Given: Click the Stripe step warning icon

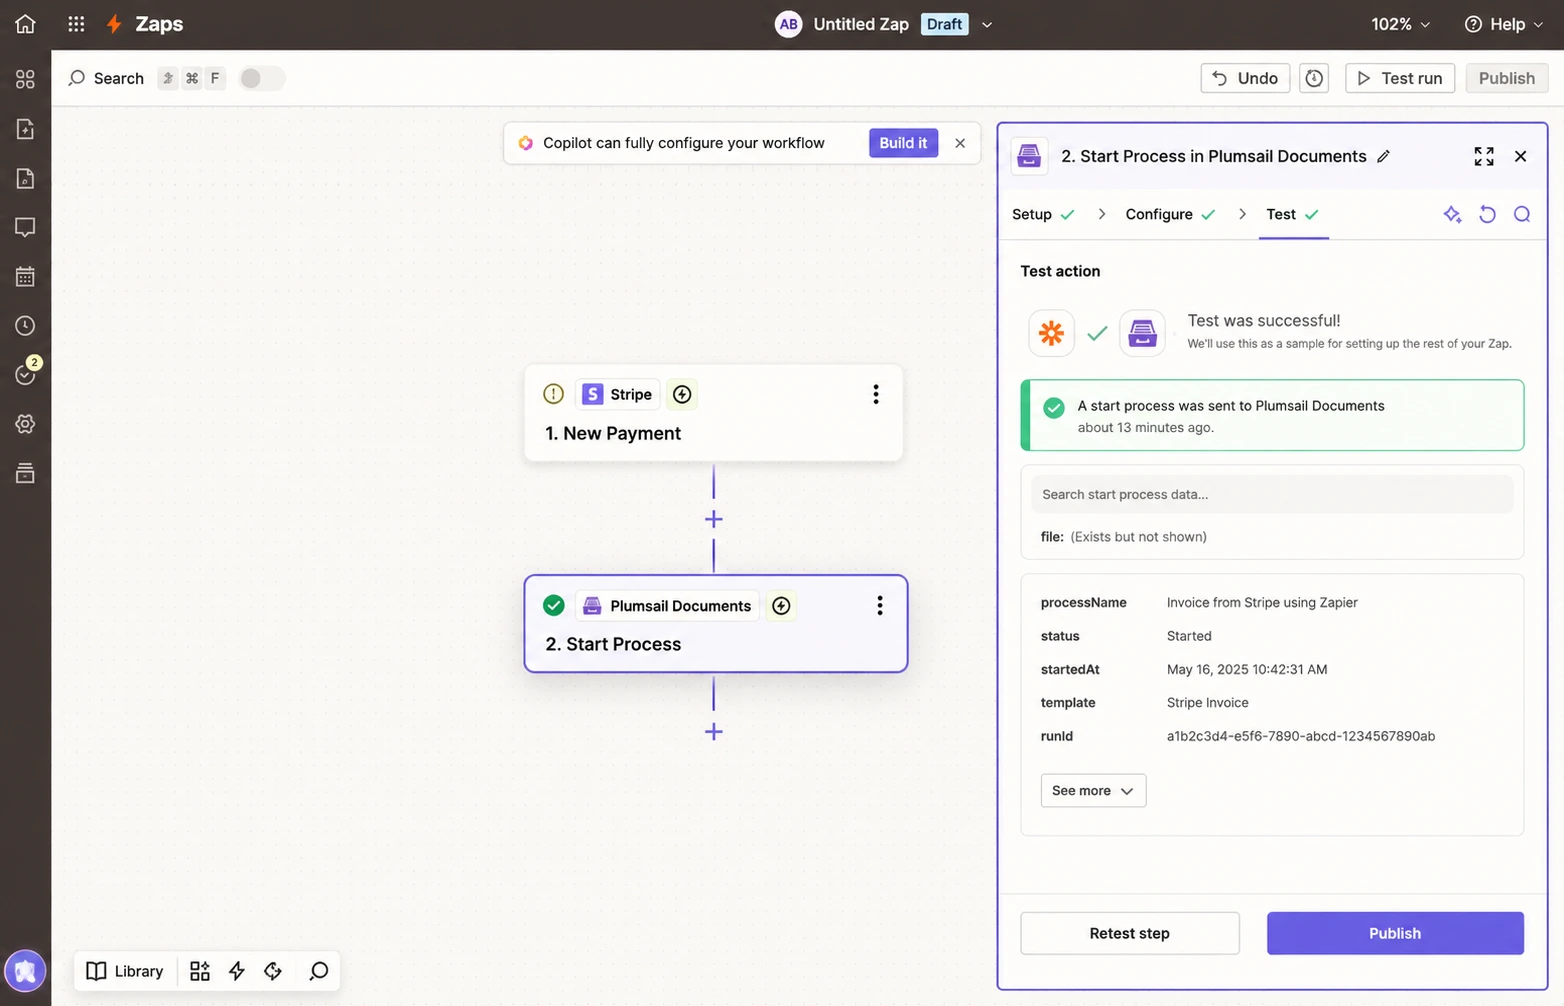Looking at the screenshot, I should coord(553,394).
